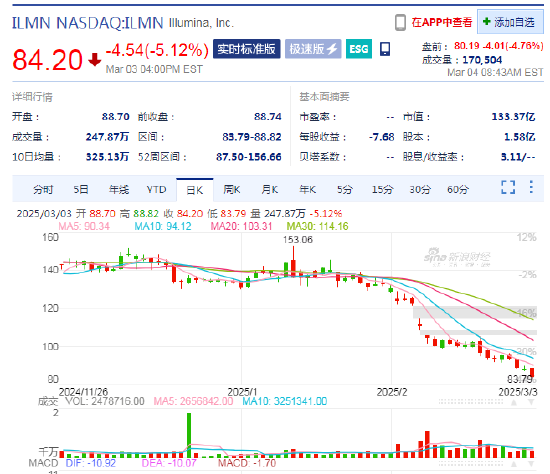Select the 5日 five-day tab
The width and height of the screenshot is (550, 474).
coord(81,190)
